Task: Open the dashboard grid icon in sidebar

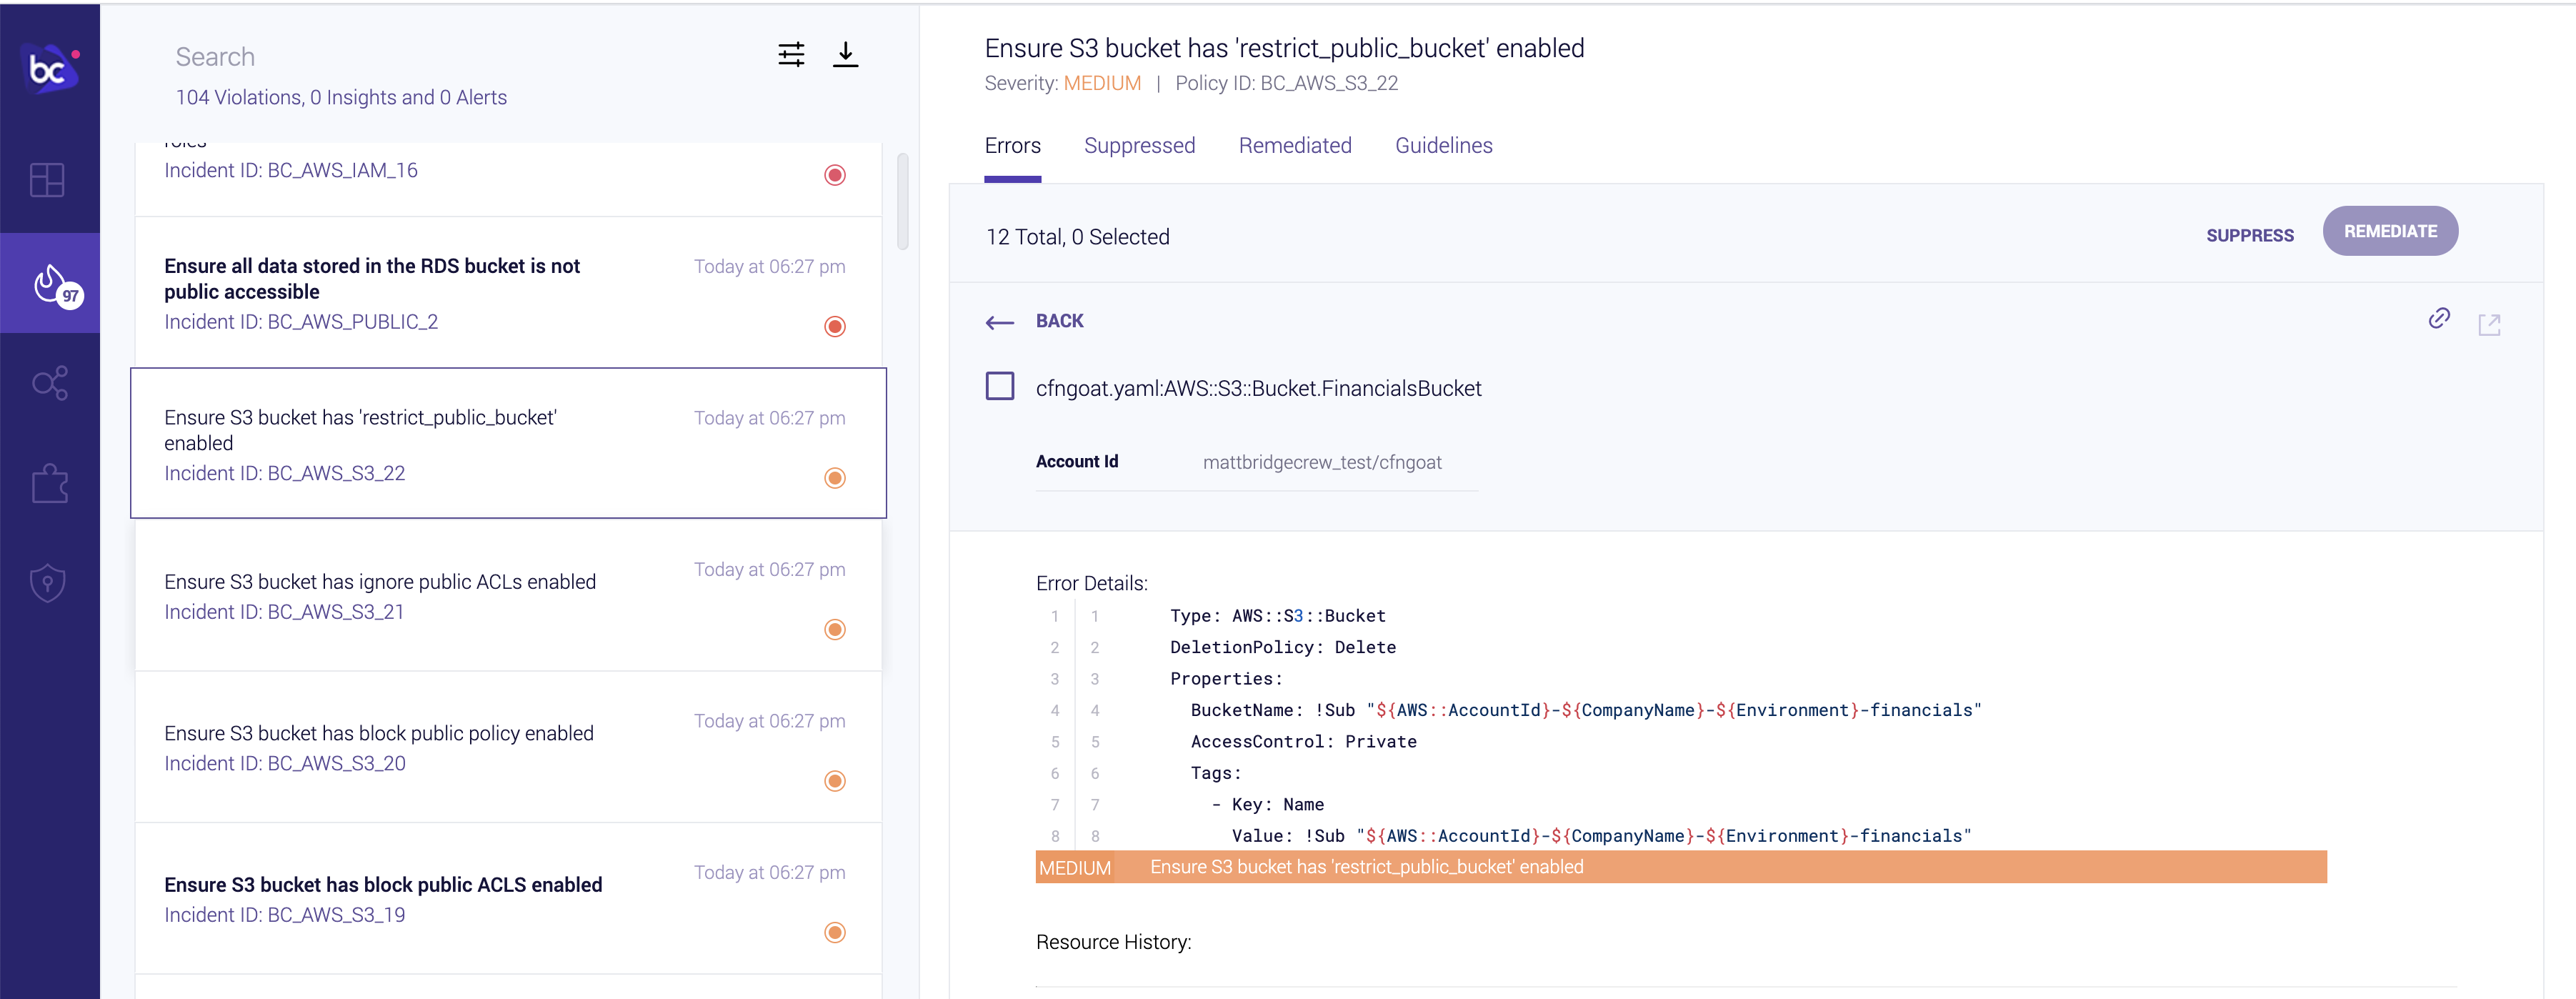Action: tap(47, 180)
